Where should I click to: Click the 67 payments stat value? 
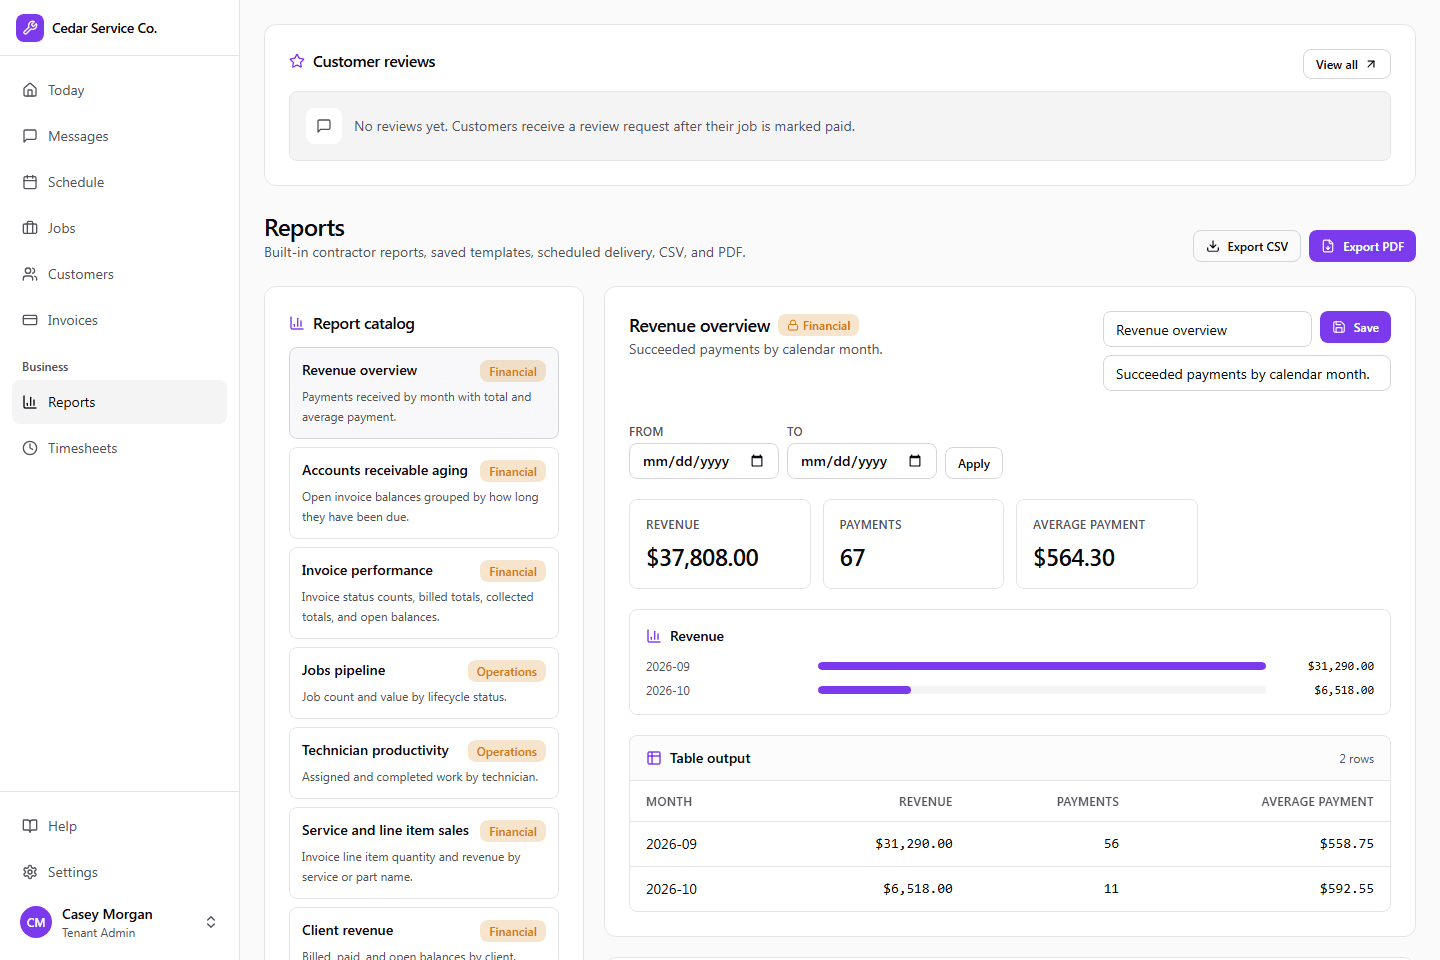point(852,558)
